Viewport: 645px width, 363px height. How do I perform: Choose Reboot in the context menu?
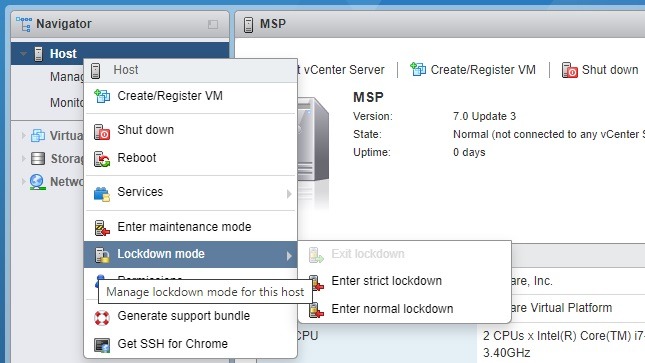(x=190, y=158)
